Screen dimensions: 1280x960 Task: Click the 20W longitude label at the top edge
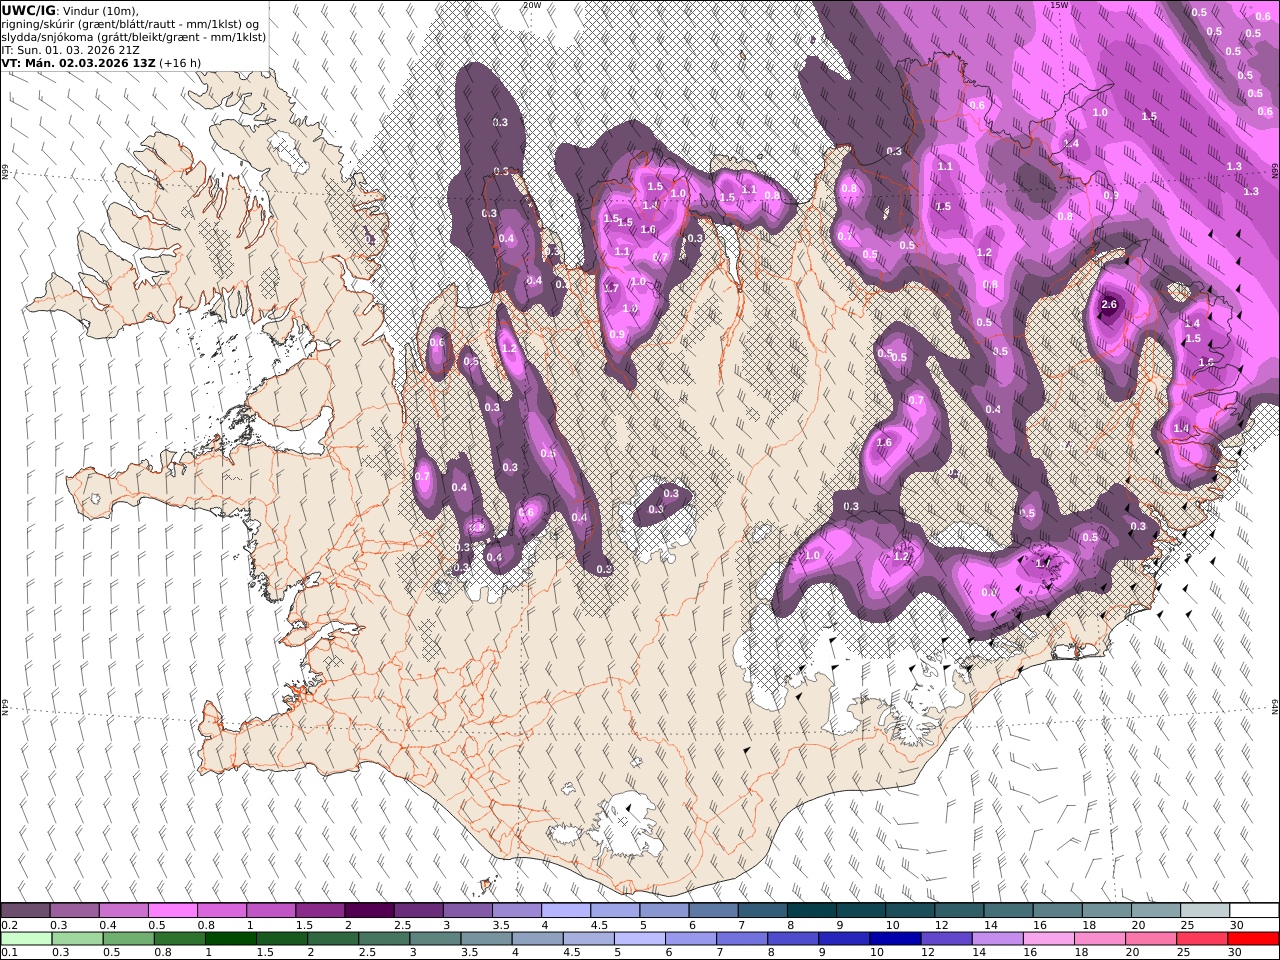point(532,5)
